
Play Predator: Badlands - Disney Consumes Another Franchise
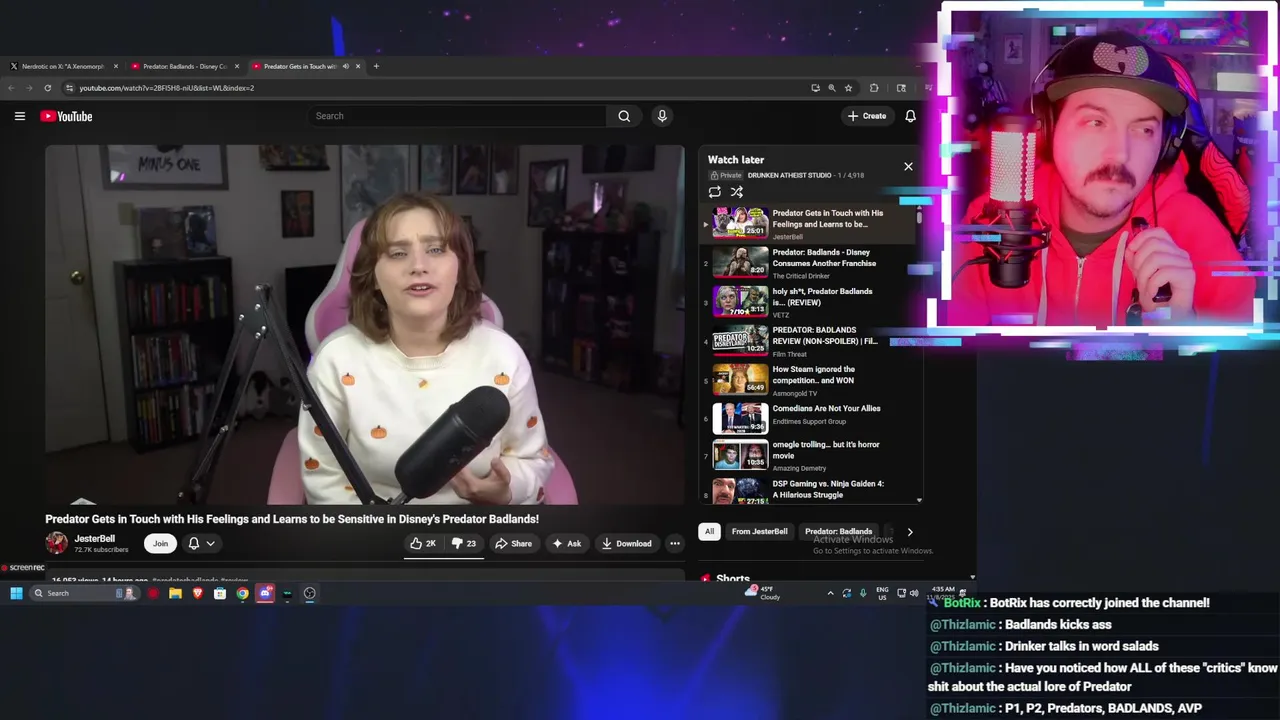tap(808, 263)
